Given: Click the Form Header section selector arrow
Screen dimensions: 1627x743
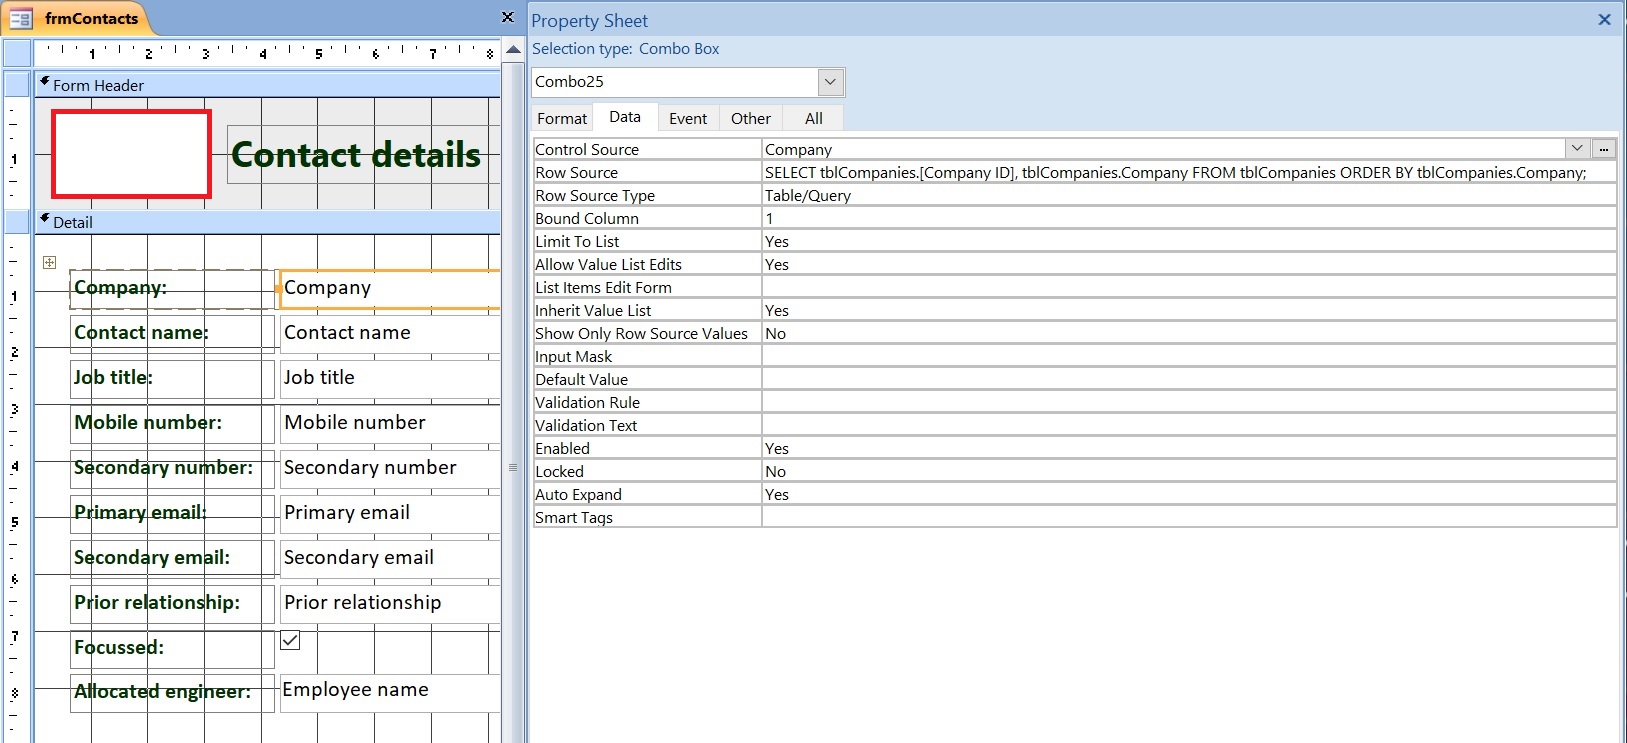Looking at the screenshot, I should click(x=45, y=83).
